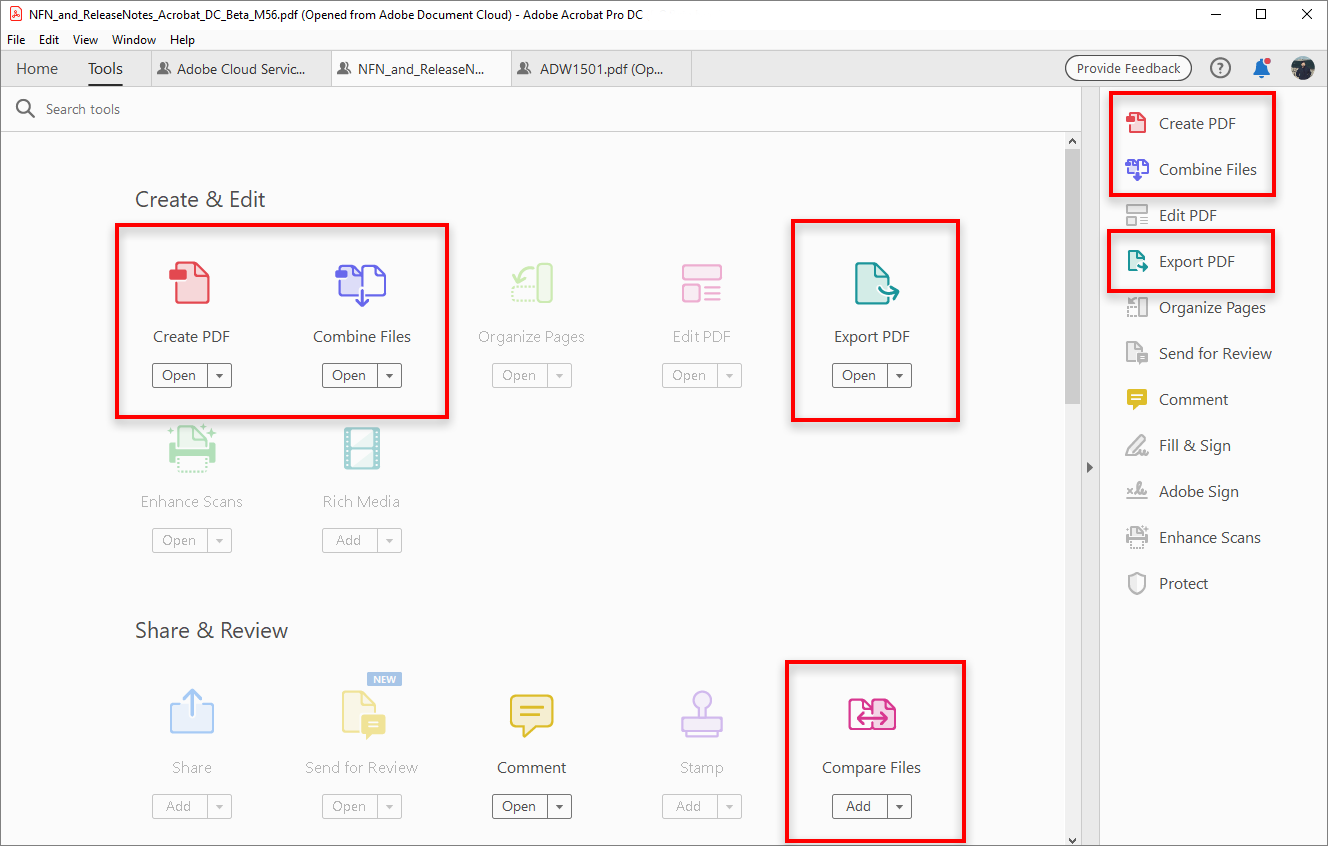This screenshot has width=1328, height=846.
Task: Expand the Compare Files dropdown arrow
Action: [900, 806]
